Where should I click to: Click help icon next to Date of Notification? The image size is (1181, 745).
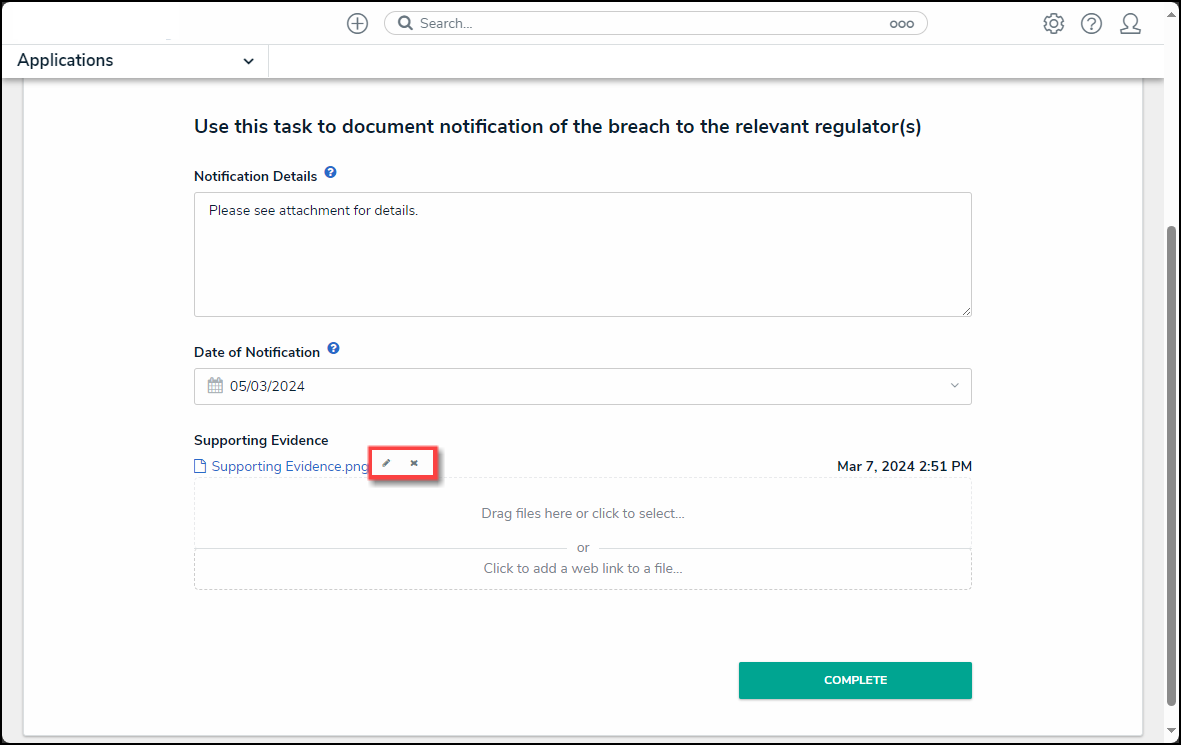pyautogui.click(x=333, y=349)
